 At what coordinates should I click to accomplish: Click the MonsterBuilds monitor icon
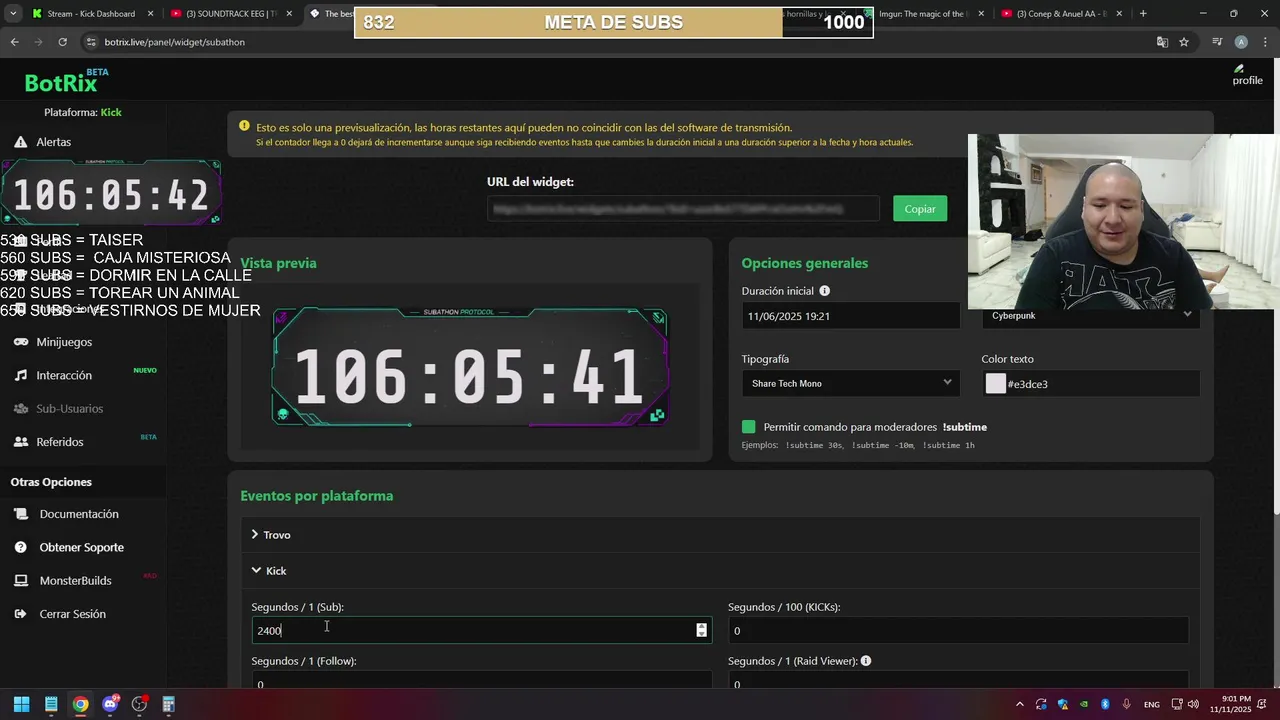click(20, 580)
